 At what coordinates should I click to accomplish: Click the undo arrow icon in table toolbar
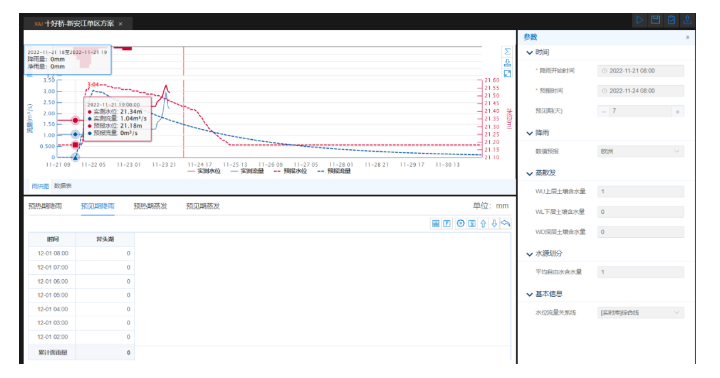506,223
